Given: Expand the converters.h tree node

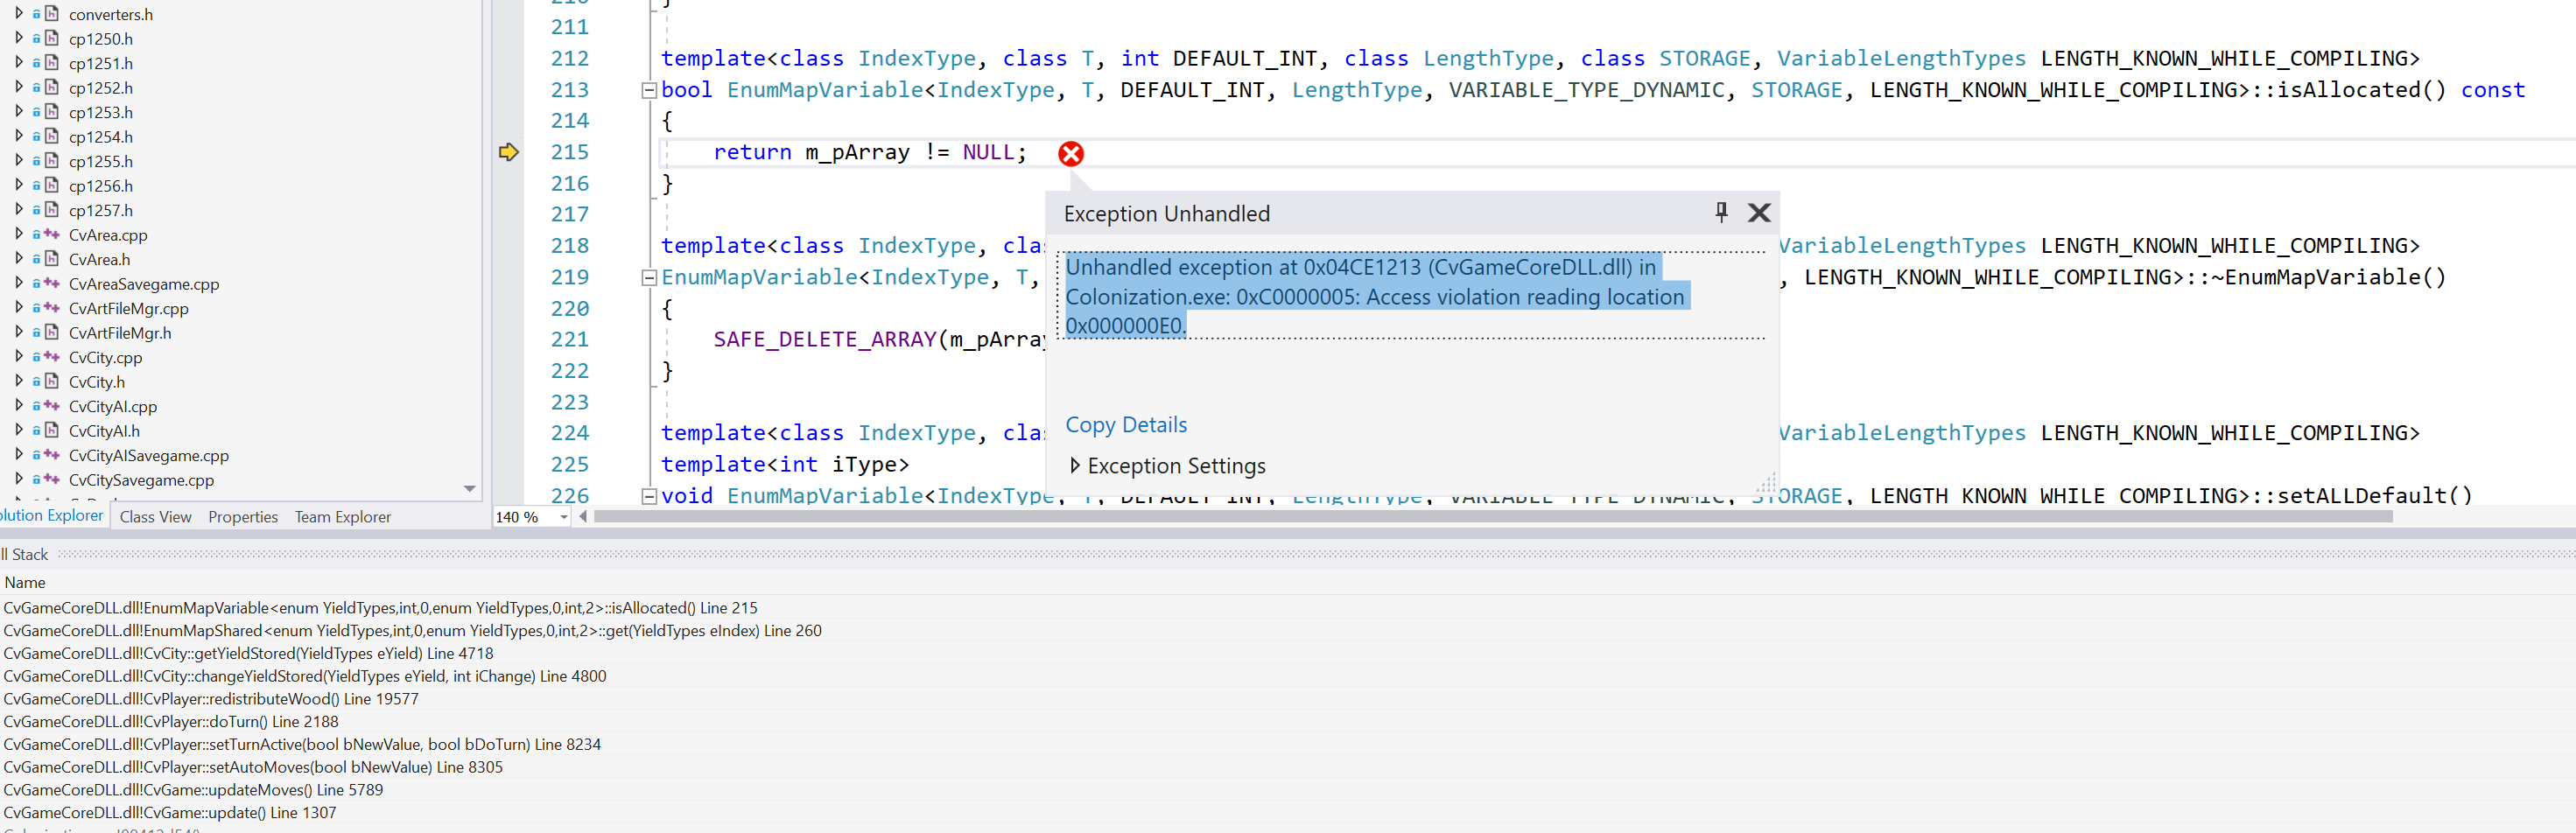Looking at the screenshot, I should coord(18,14).
